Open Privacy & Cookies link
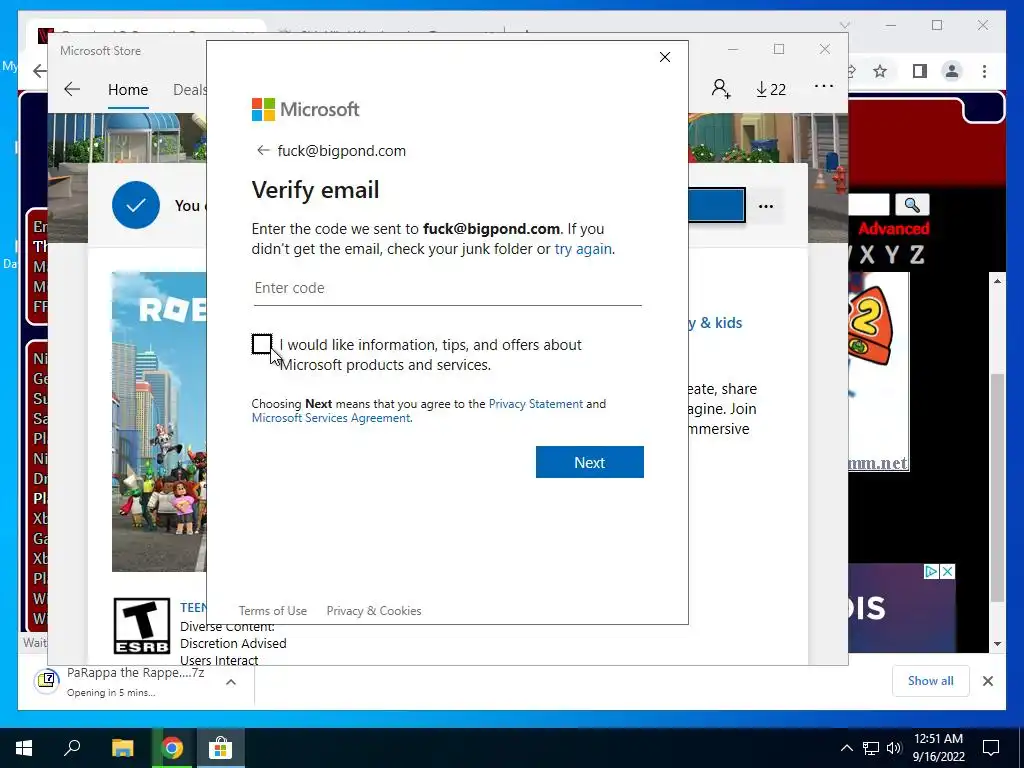The height and width of the screenshot is (768, 1024). tap(374, 611)
